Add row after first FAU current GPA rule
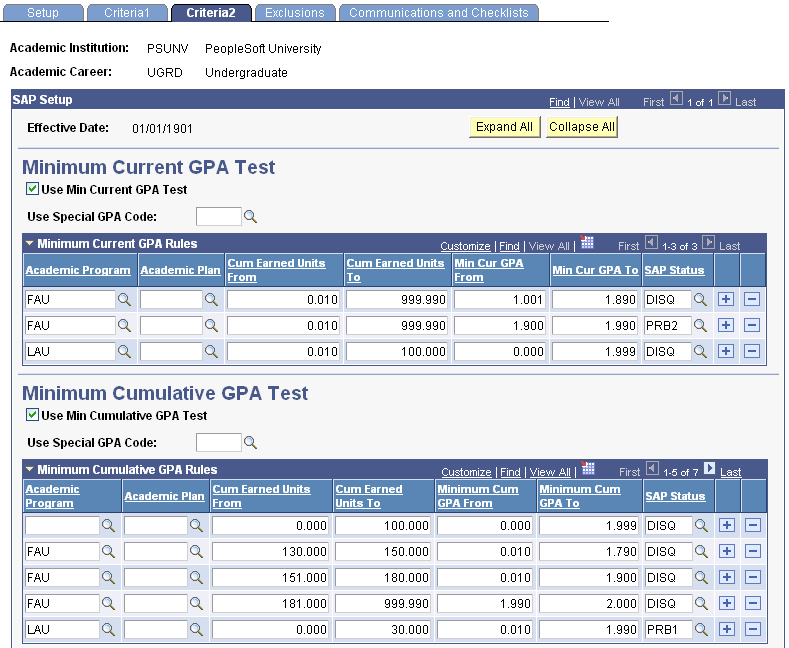This screenshot has height=648, width=789. click(x=726, y=299)
